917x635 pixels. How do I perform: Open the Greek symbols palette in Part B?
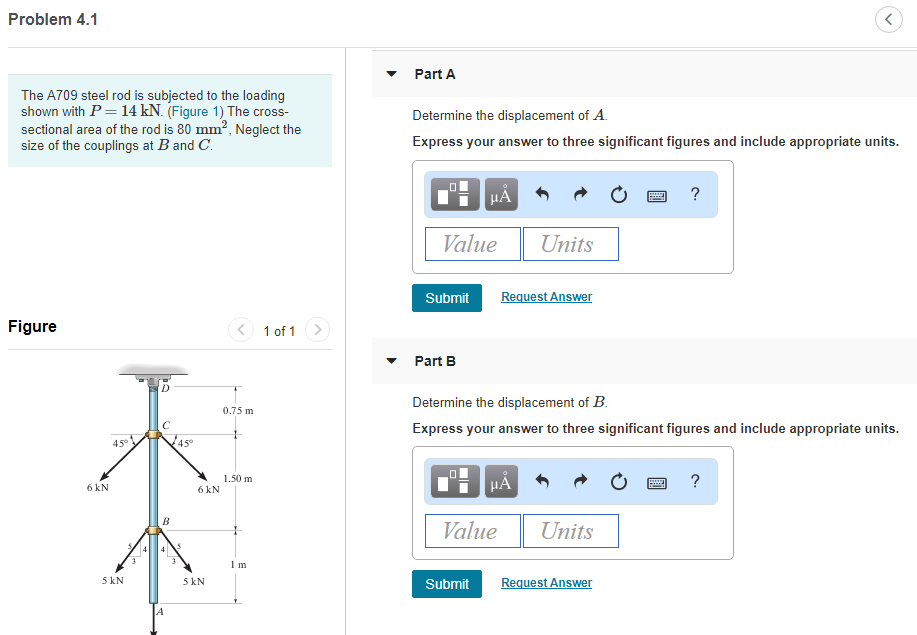pos(501,482)
